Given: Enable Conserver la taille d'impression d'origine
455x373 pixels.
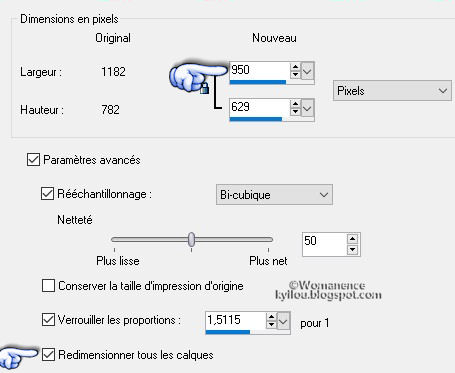Looking at the screenshot, I should click(48, 286).
